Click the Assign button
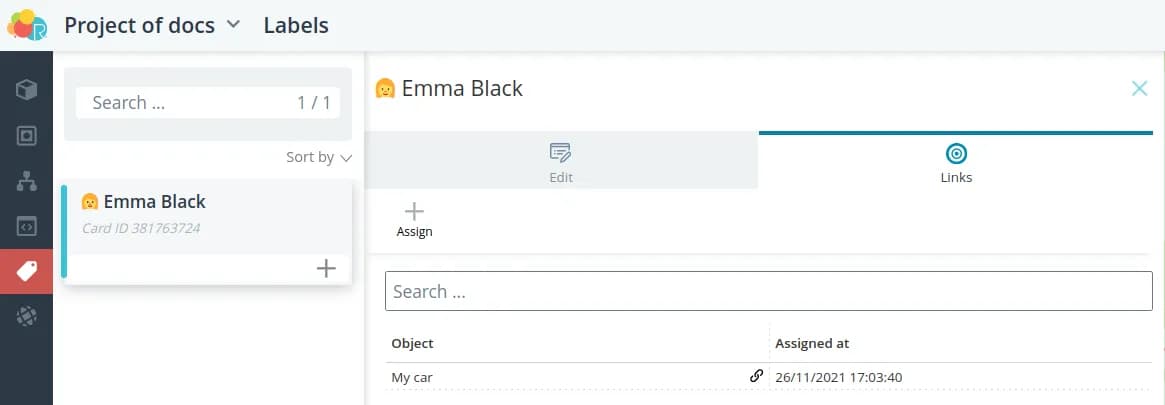The image size is (1165, 405). tap(414, 219)
